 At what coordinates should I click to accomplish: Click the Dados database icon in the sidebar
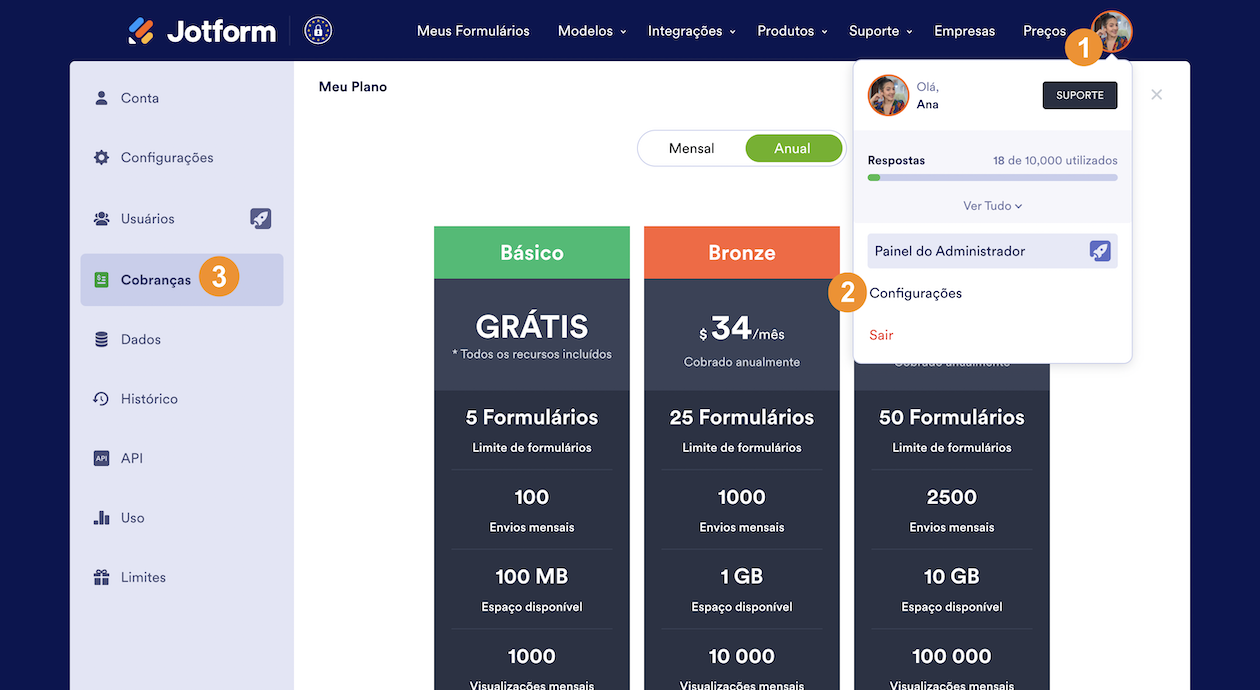pyautogui.click(x=101, y=339)
